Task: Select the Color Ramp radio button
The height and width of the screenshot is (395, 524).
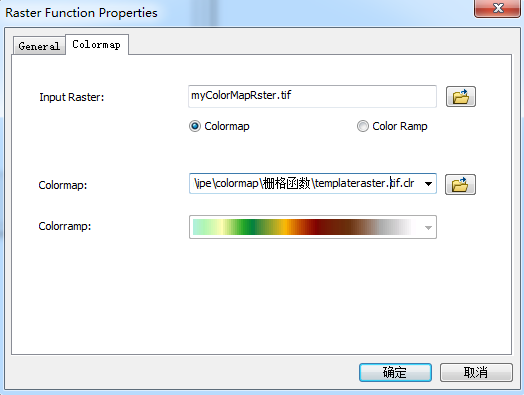Action: point(363,126)
